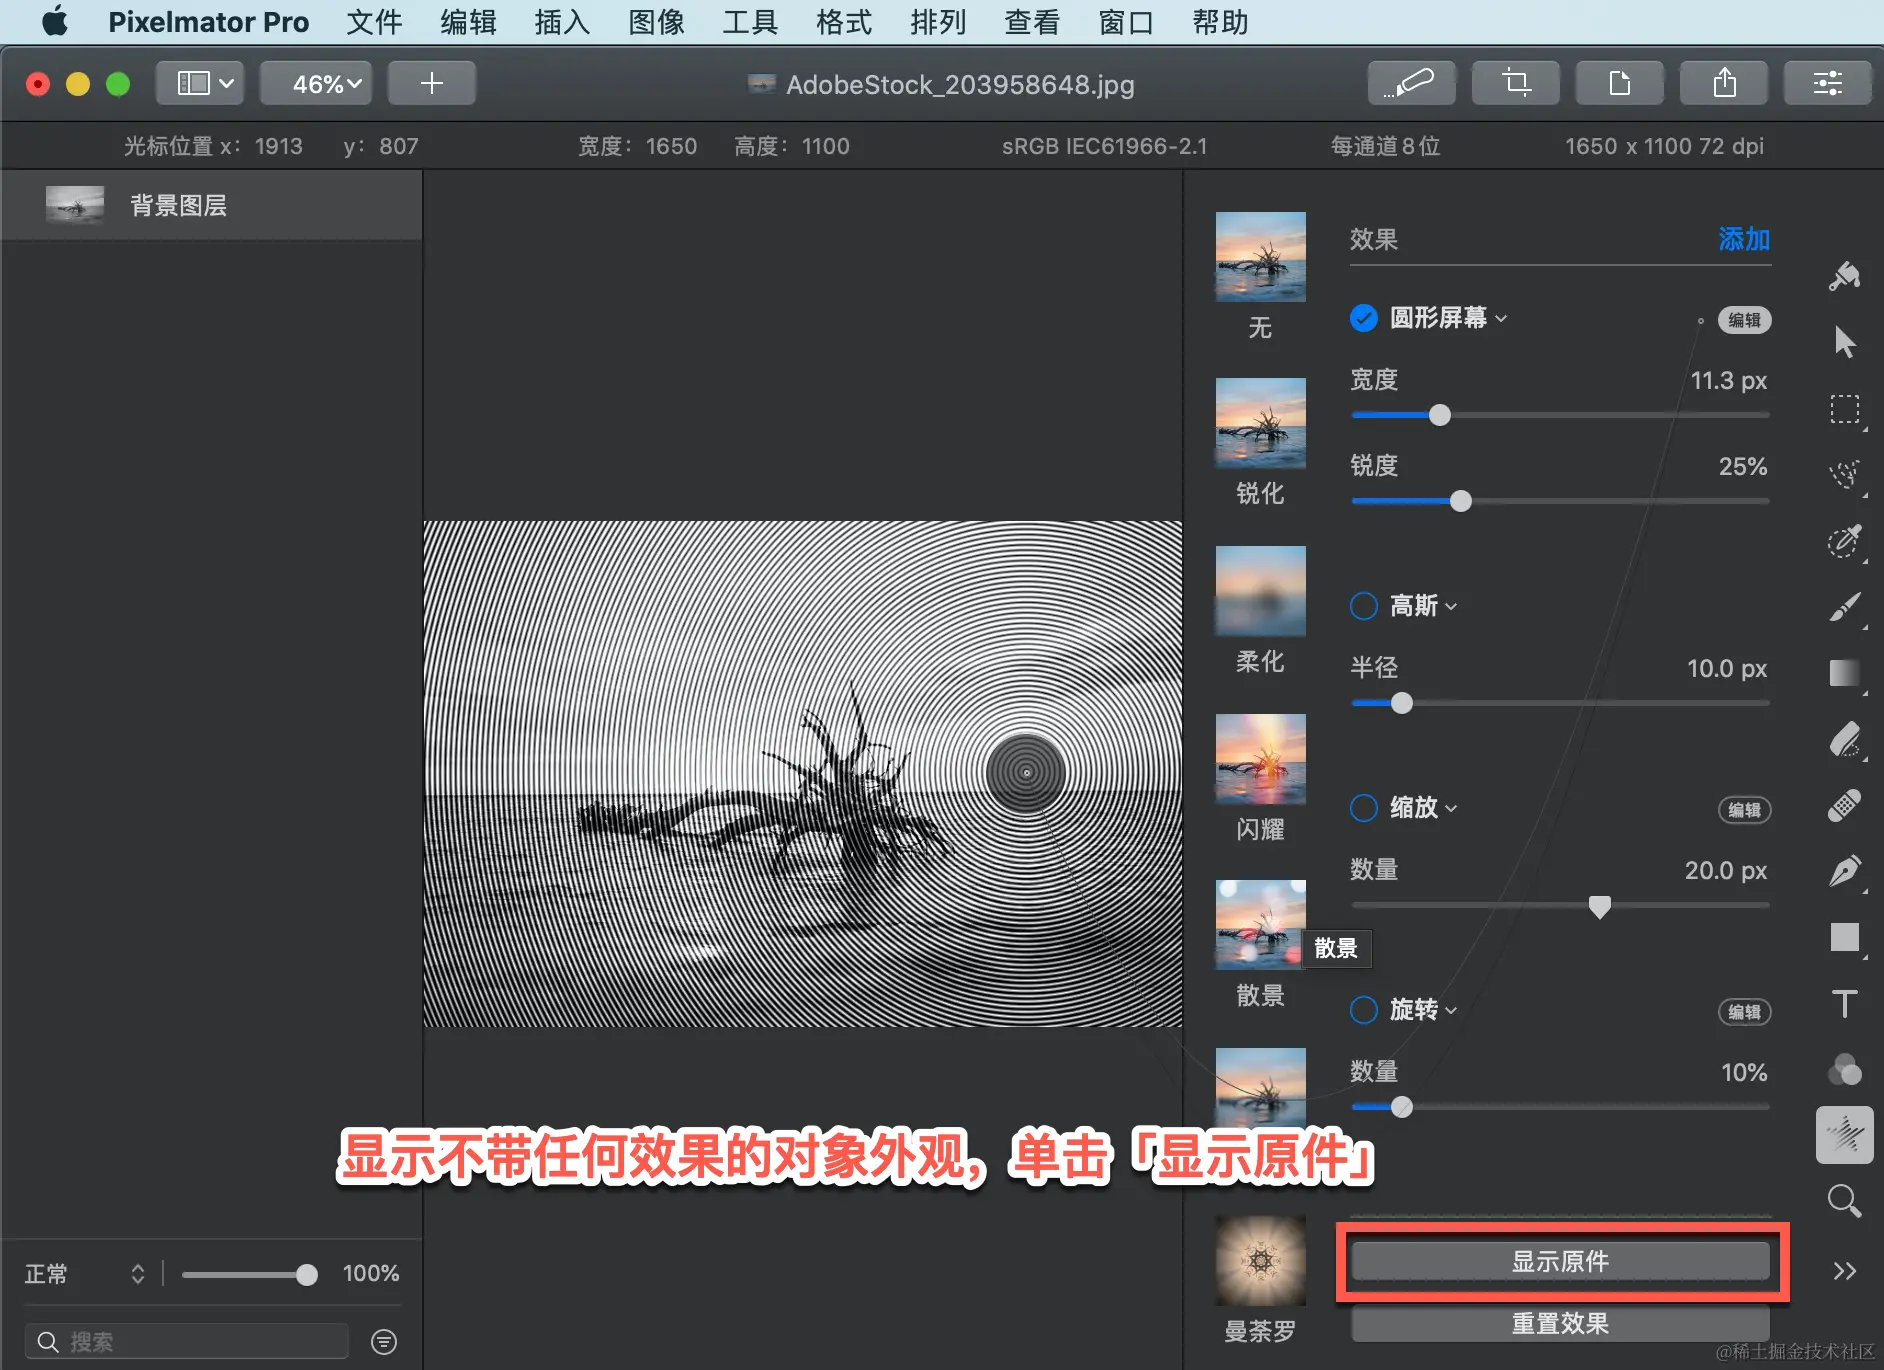Open the 编辑 menu in the menu bar

(468, 22)
